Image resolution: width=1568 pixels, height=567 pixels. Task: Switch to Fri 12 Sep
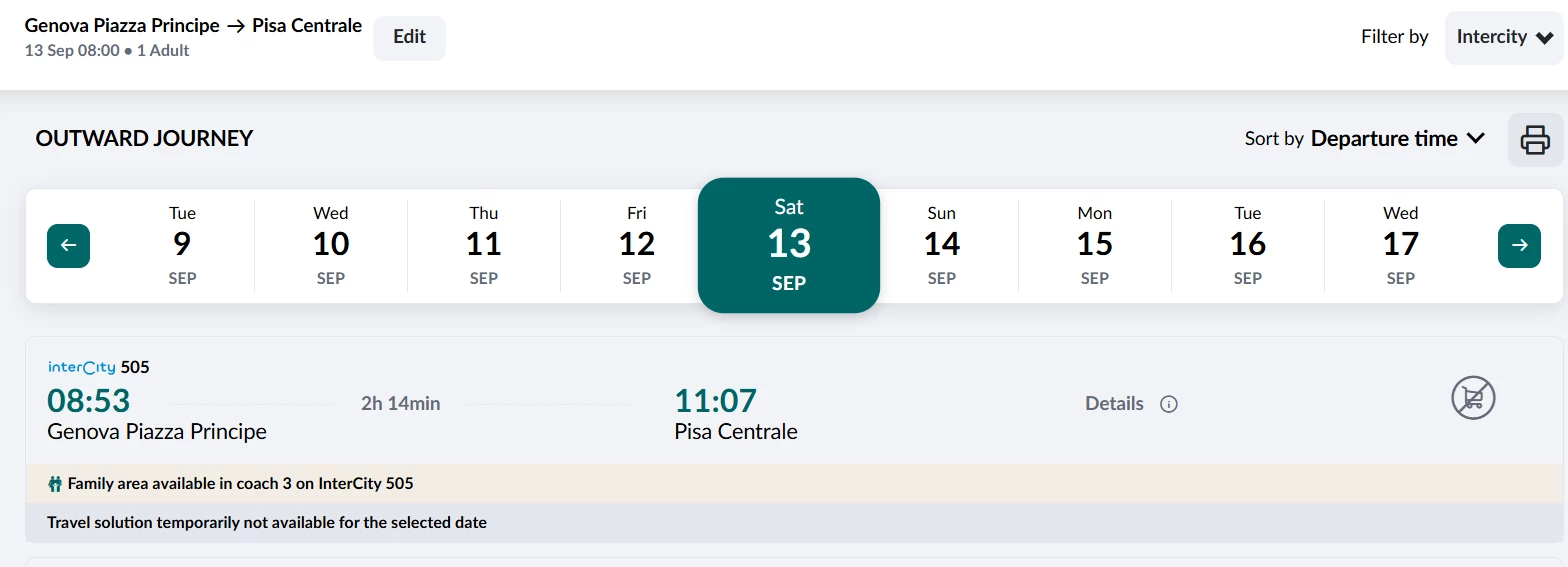637,246
